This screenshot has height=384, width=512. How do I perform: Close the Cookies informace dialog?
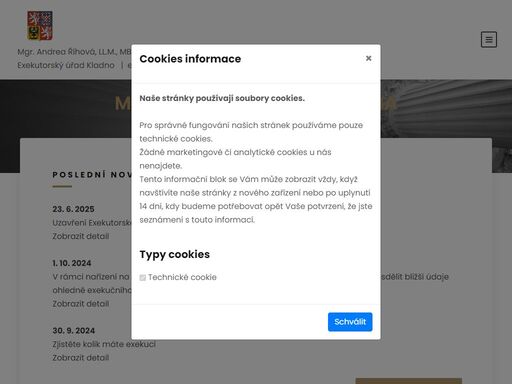point(368,58)
